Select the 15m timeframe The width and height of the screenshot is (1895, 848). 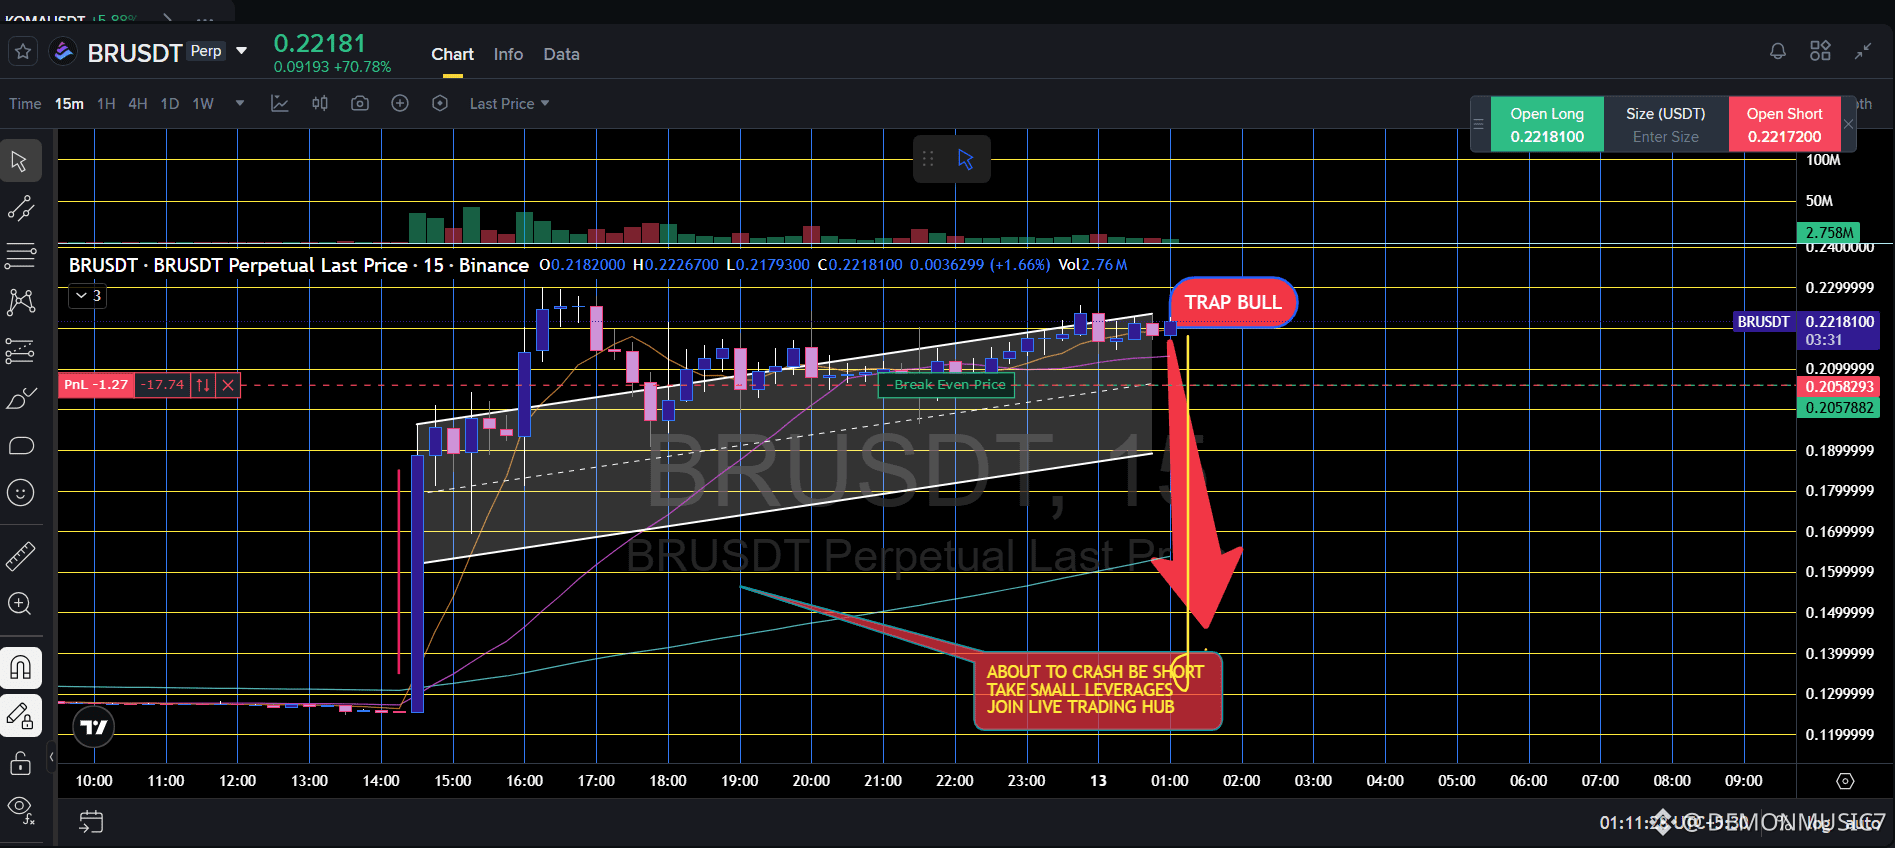coord(69,104)
